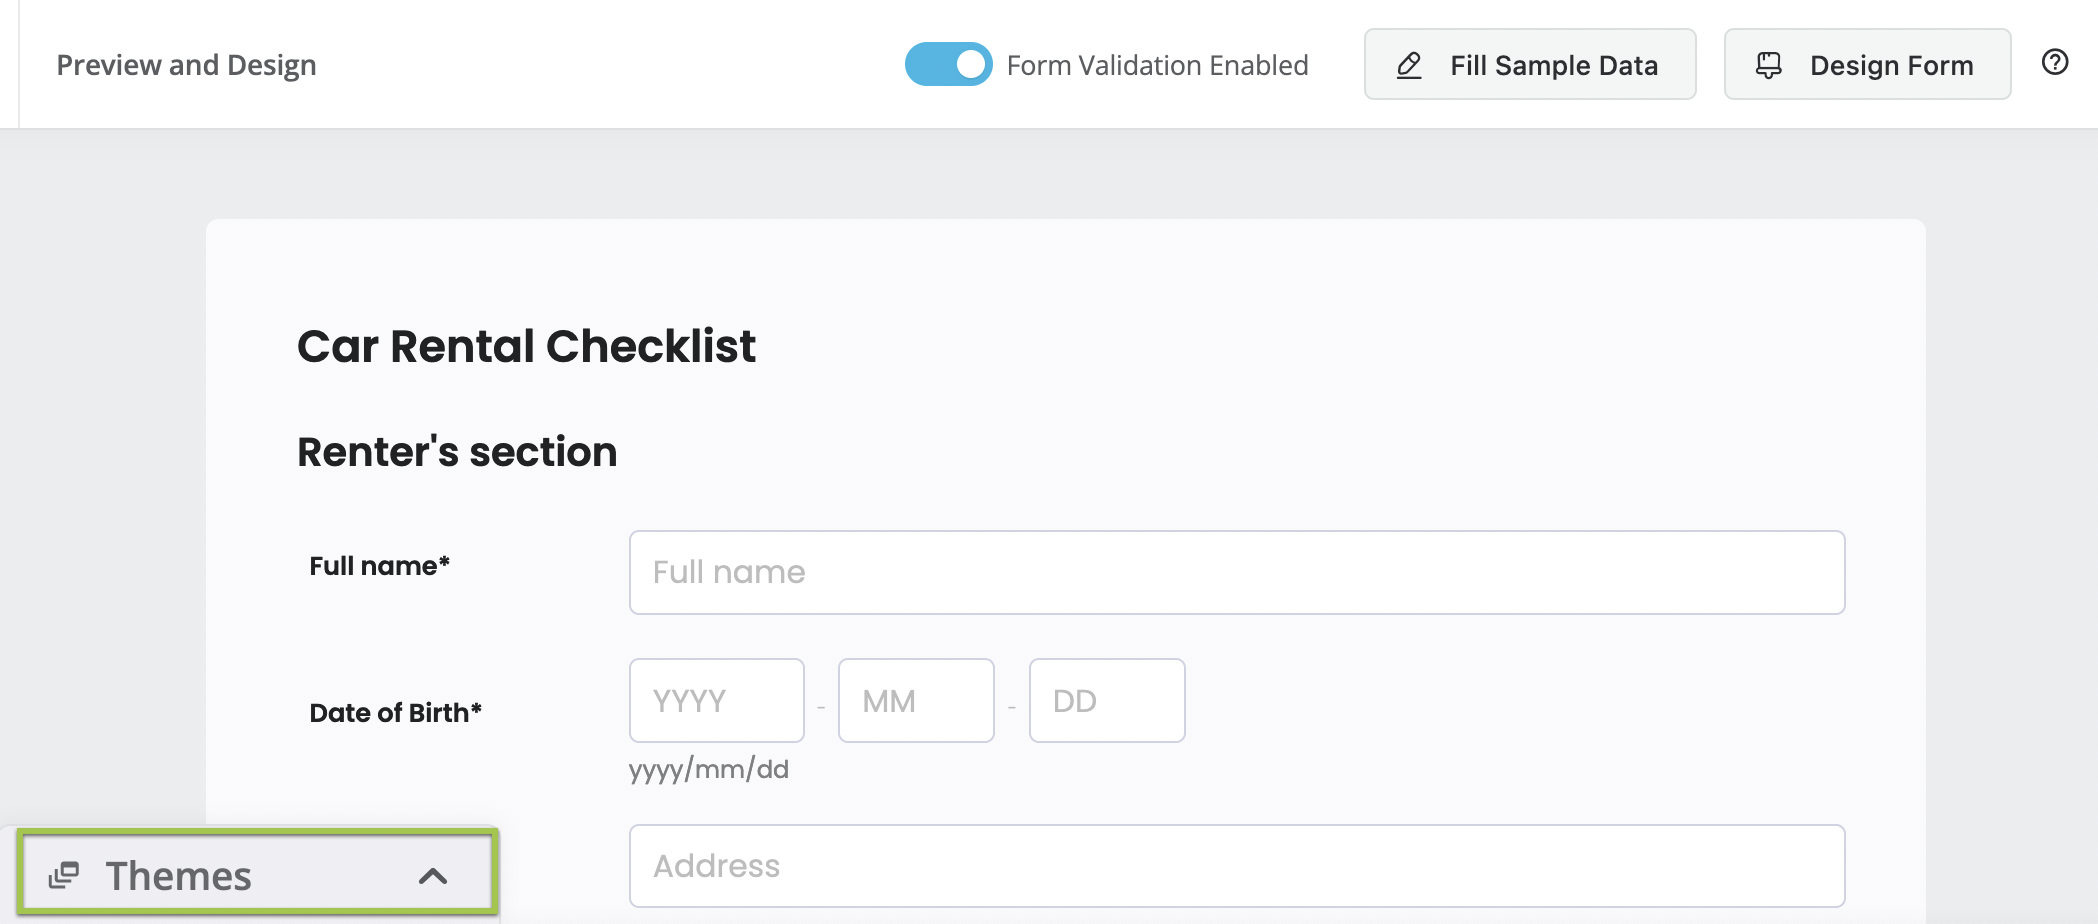The image size is (2098, 924).
Task: Click the Fill Sample Data button text
Action: (x=1554, y=66)
